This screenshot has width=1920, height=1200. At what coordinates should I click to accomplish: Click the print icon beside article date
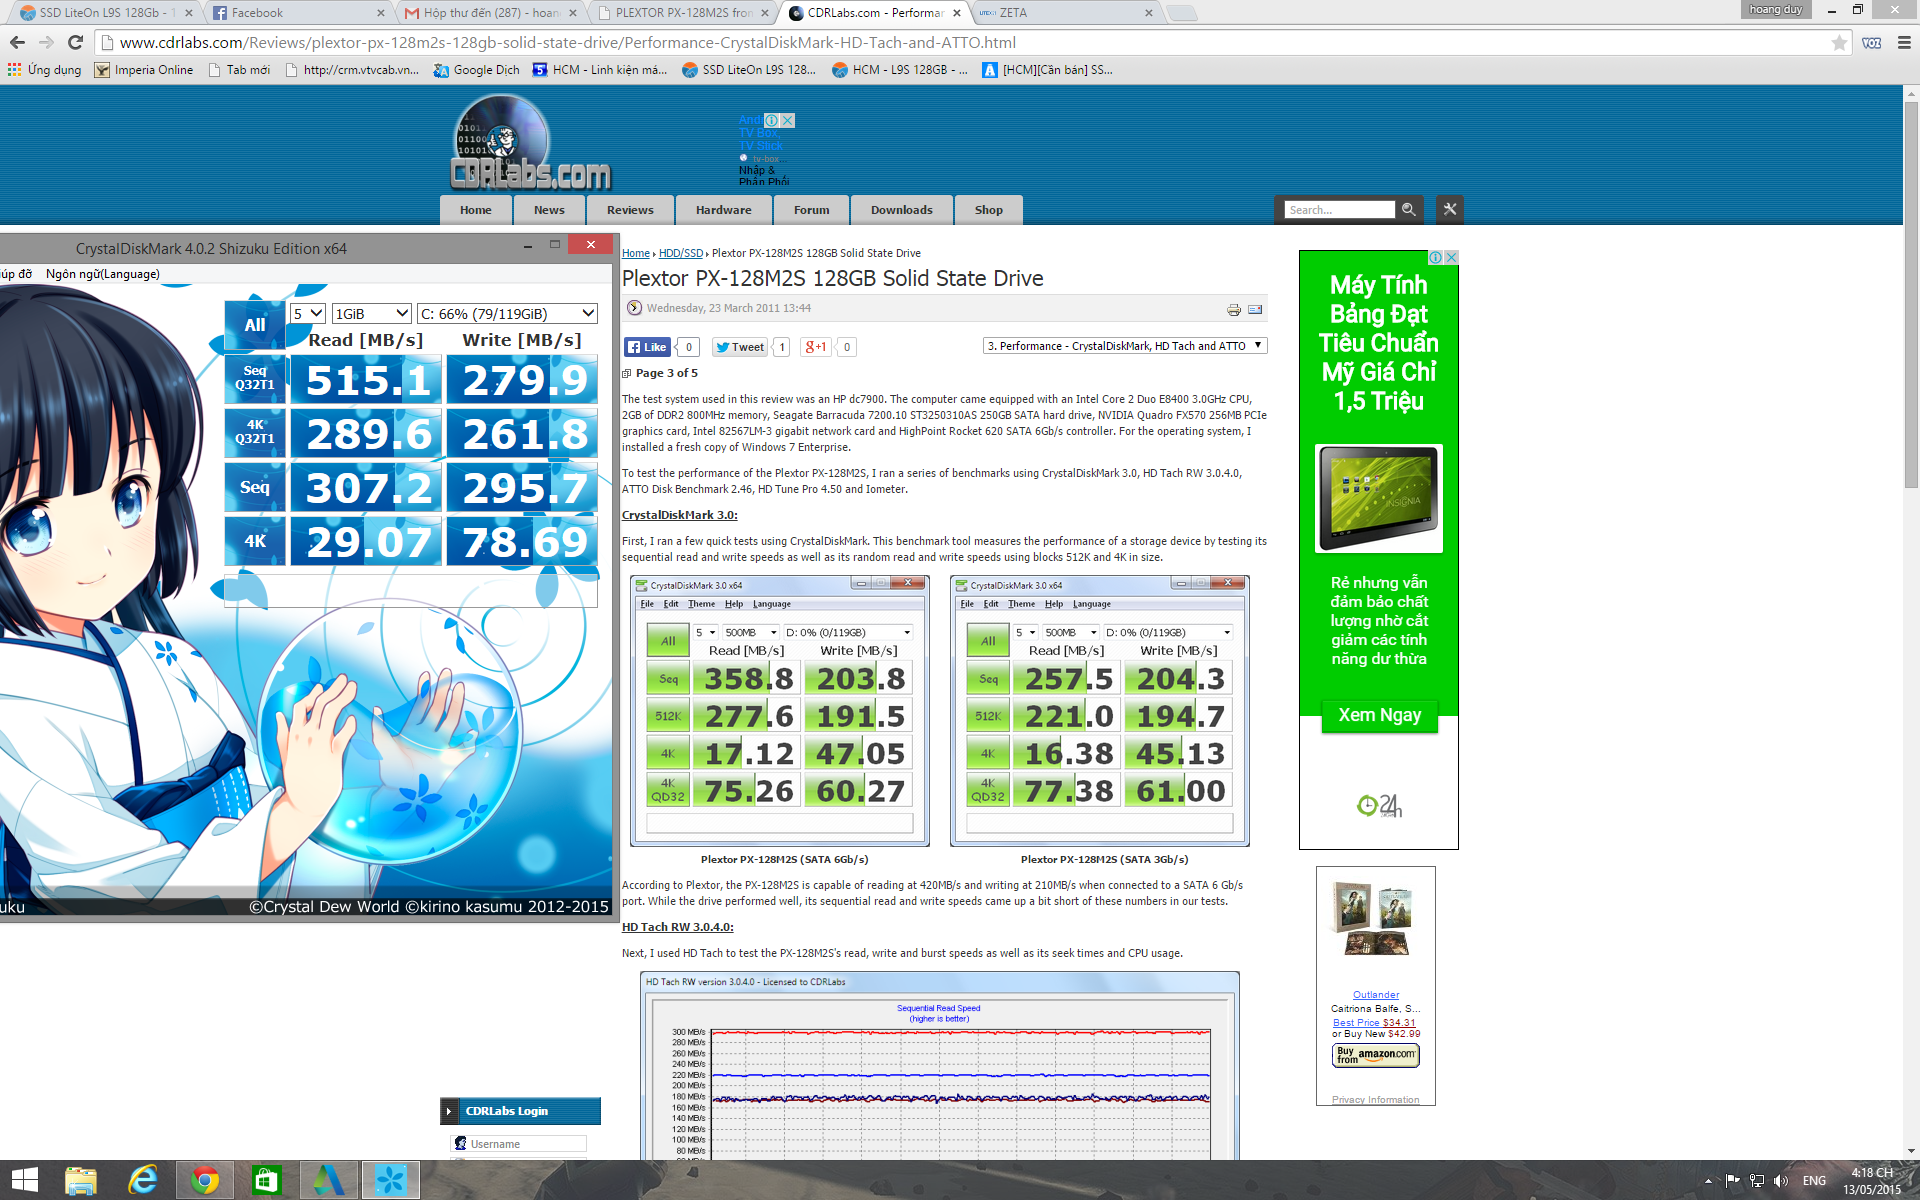tap(1233, 310)
